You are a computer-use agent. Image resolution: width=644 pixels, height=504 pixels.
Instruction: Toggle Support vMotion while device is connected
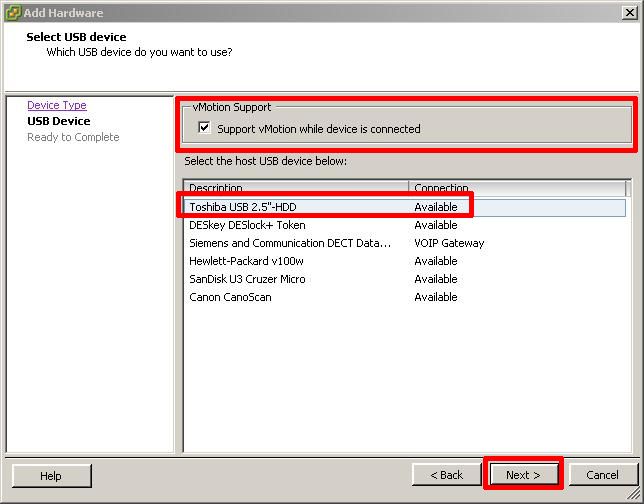point(204,128)
